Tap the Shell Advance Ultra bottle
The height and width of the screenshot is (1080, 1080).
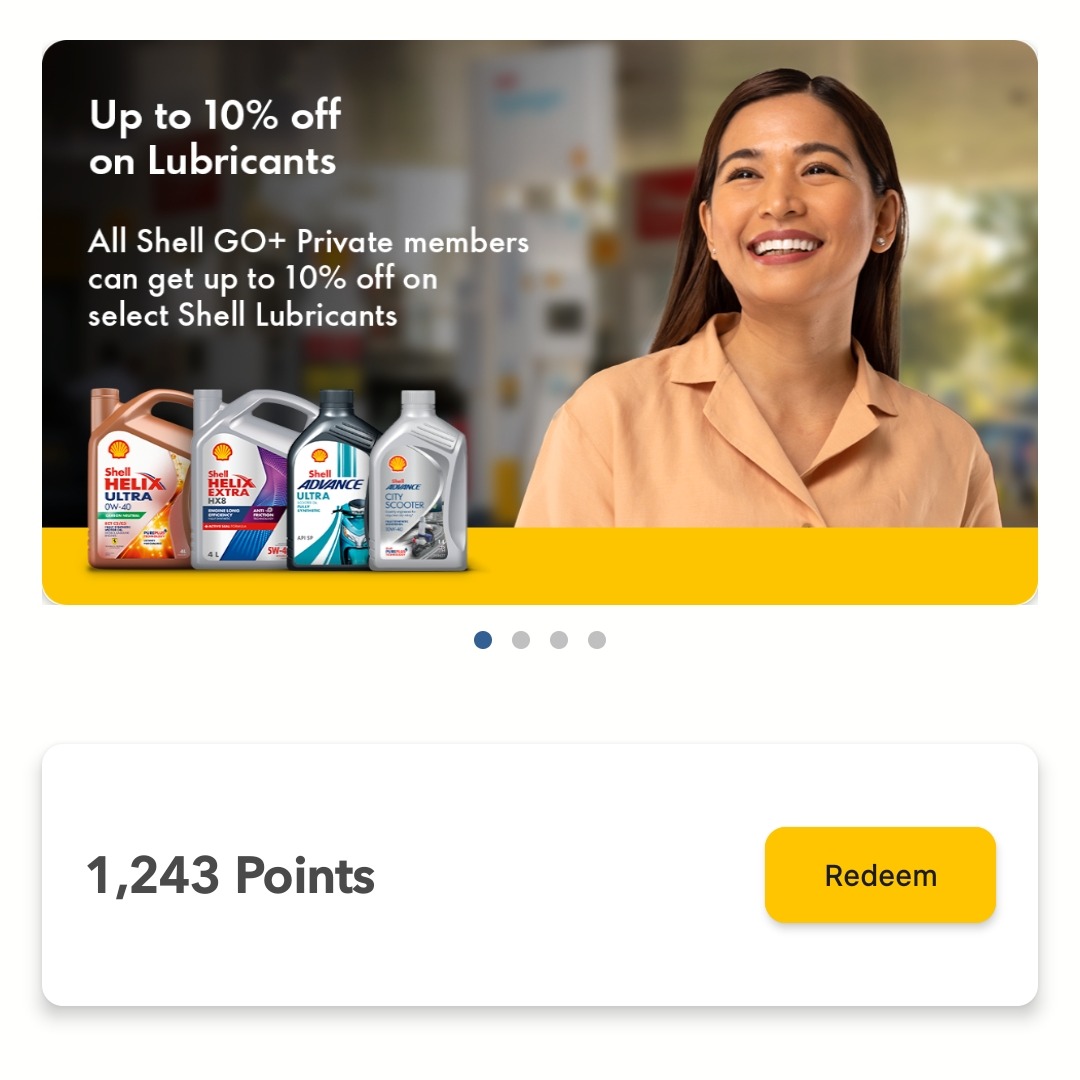331,482
